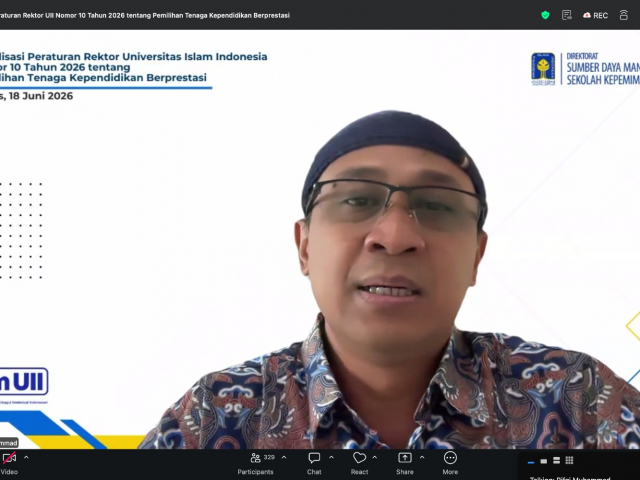Open the meeting transcript icon in top bar
Viewport: 640px width, 480px height.
point(567,16)
